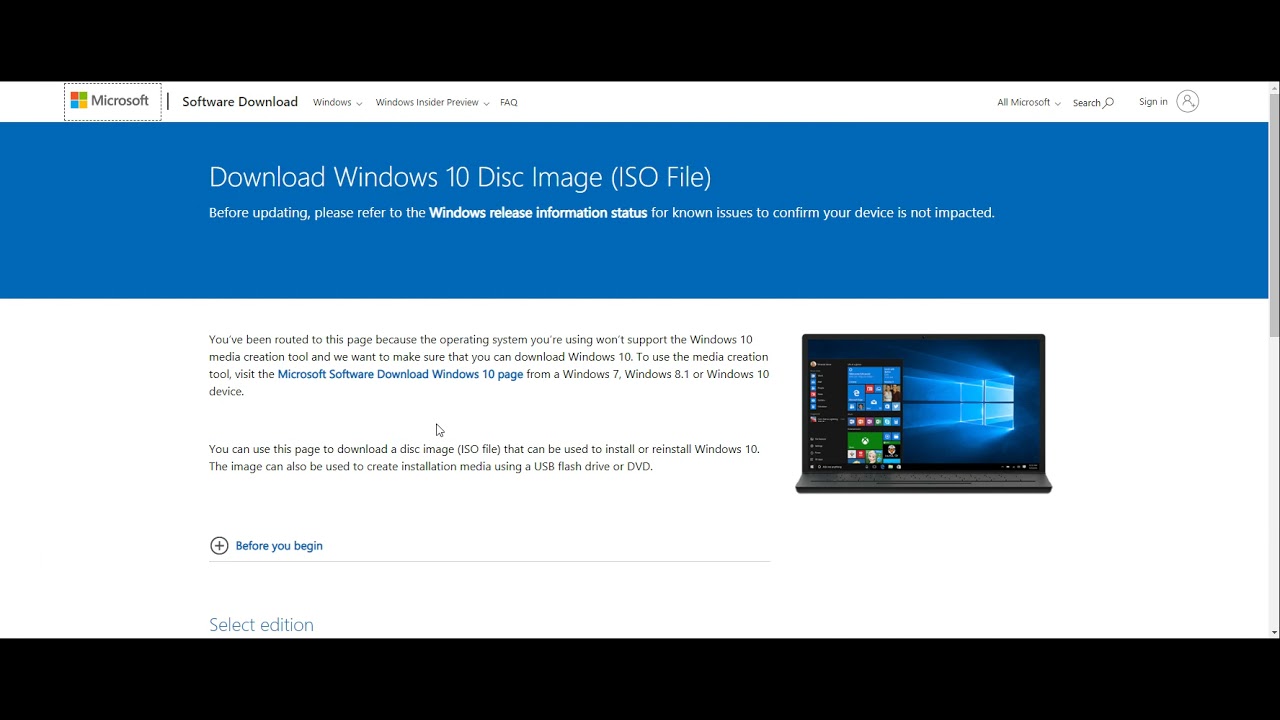Click the plus icon beside Before you begin
Screen dimensions: 1280x720
click(219, 545)
